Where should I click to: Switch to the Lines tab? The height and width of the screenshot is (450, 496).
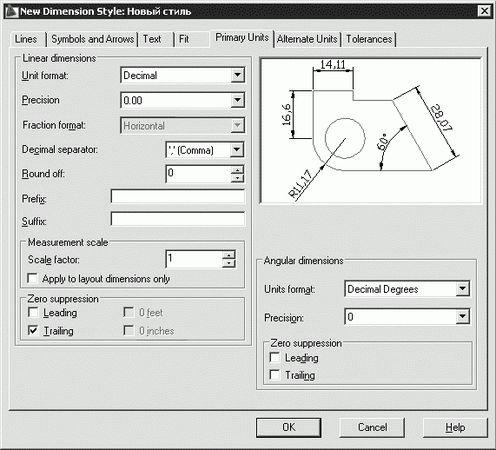point(28,39)
